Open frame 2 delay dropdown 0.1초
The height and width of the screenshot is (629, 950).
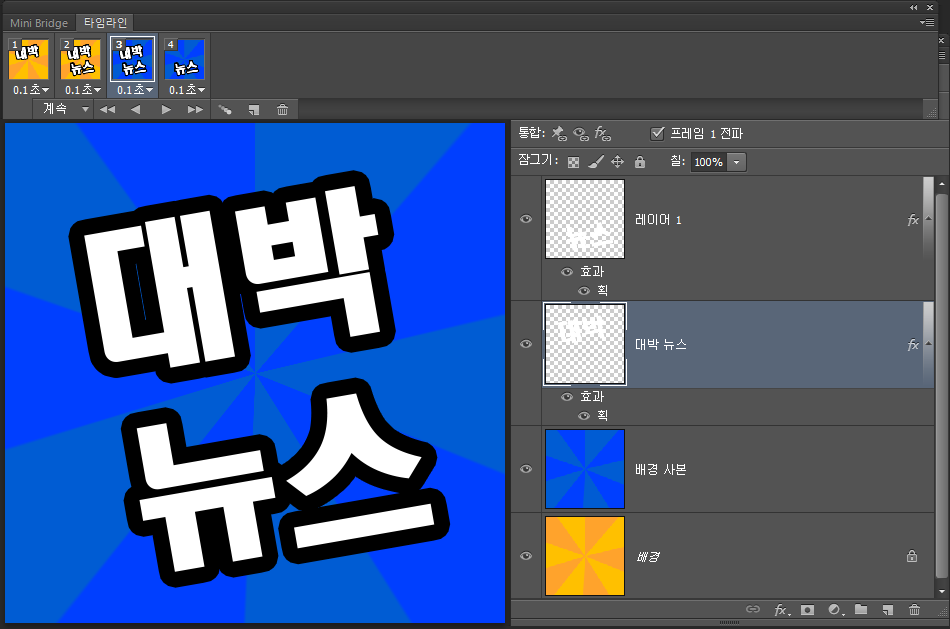point(83,90)
